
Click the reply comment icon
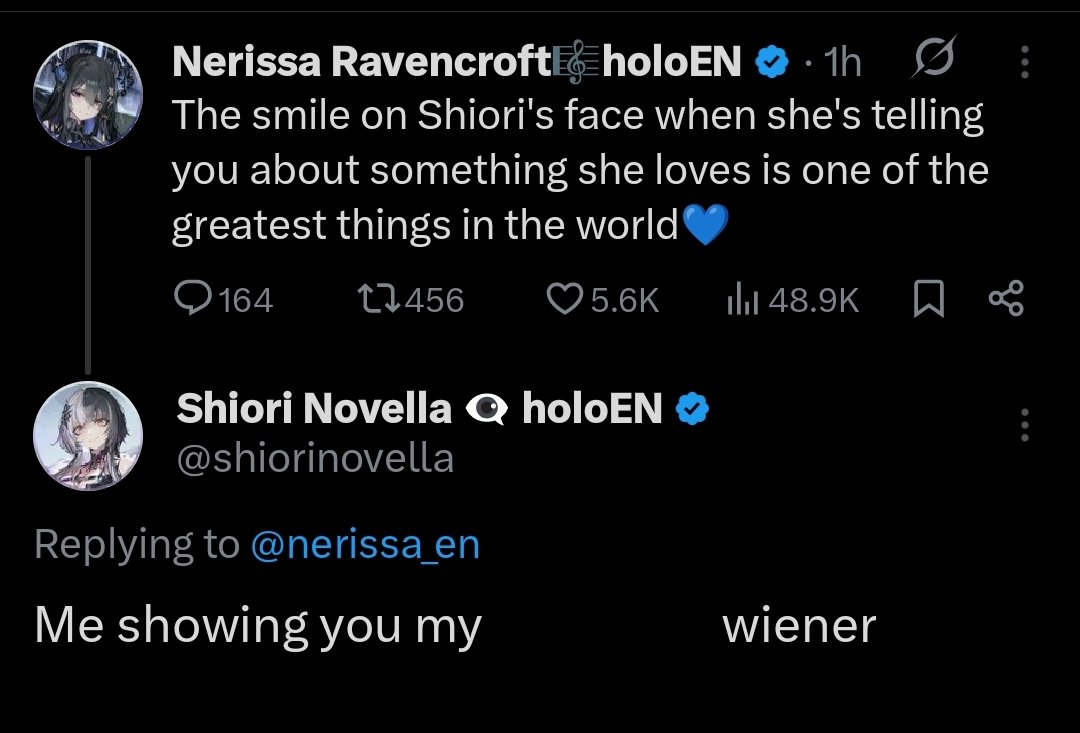pyautogui.click(x=190, y=299)
